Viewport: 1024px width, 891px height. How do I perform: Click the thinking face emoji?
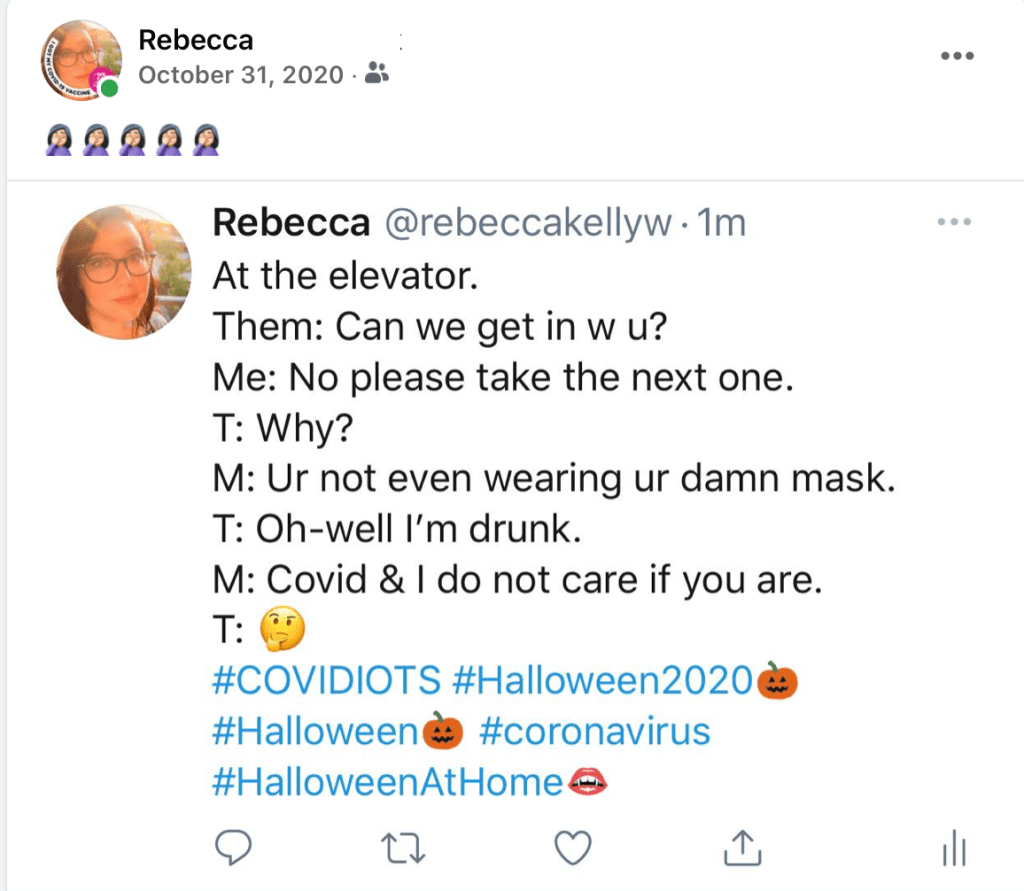281,629
